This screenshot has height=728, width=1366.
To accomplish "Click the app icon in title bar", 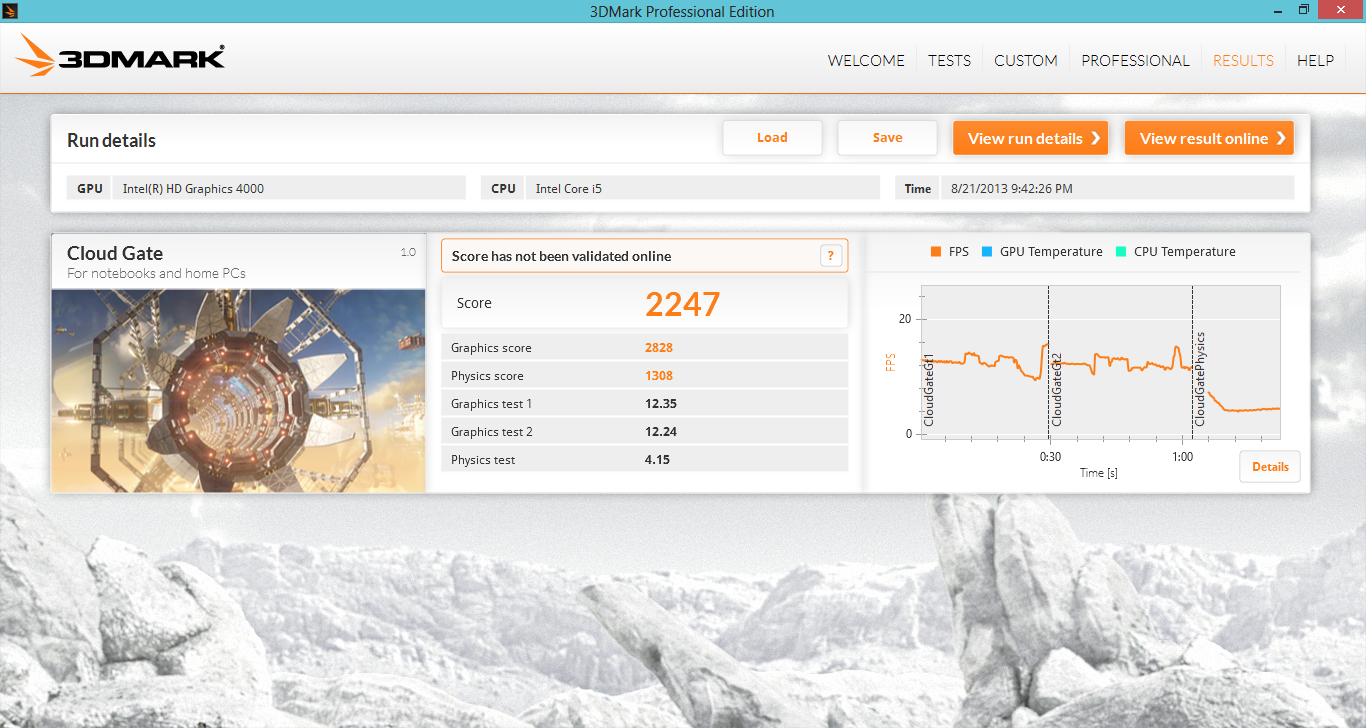I will point(9,10).
